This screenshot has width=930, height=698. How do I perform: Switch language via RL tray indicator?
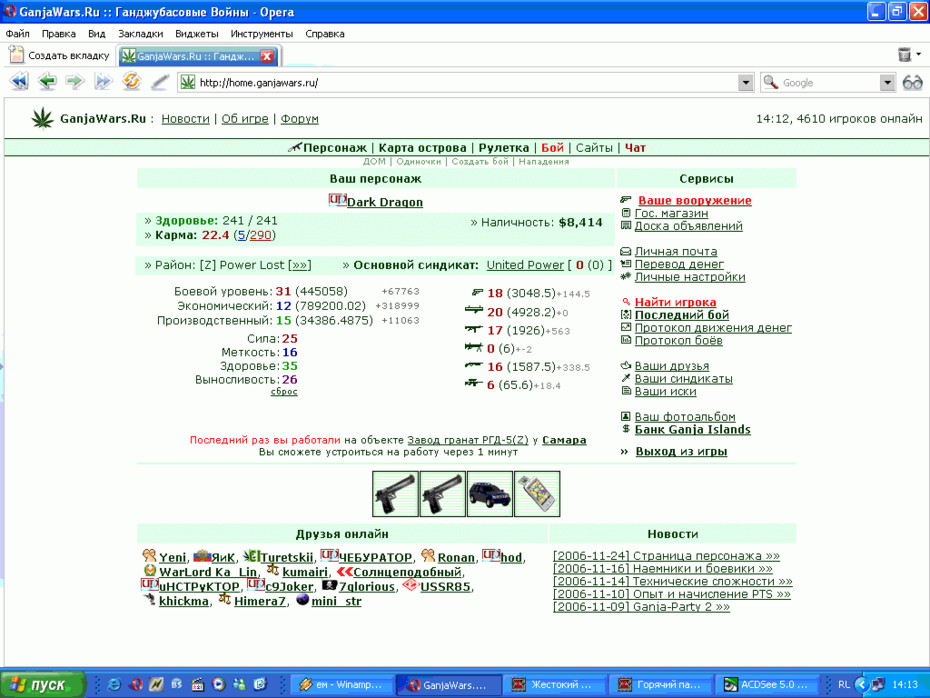point(843,684)
